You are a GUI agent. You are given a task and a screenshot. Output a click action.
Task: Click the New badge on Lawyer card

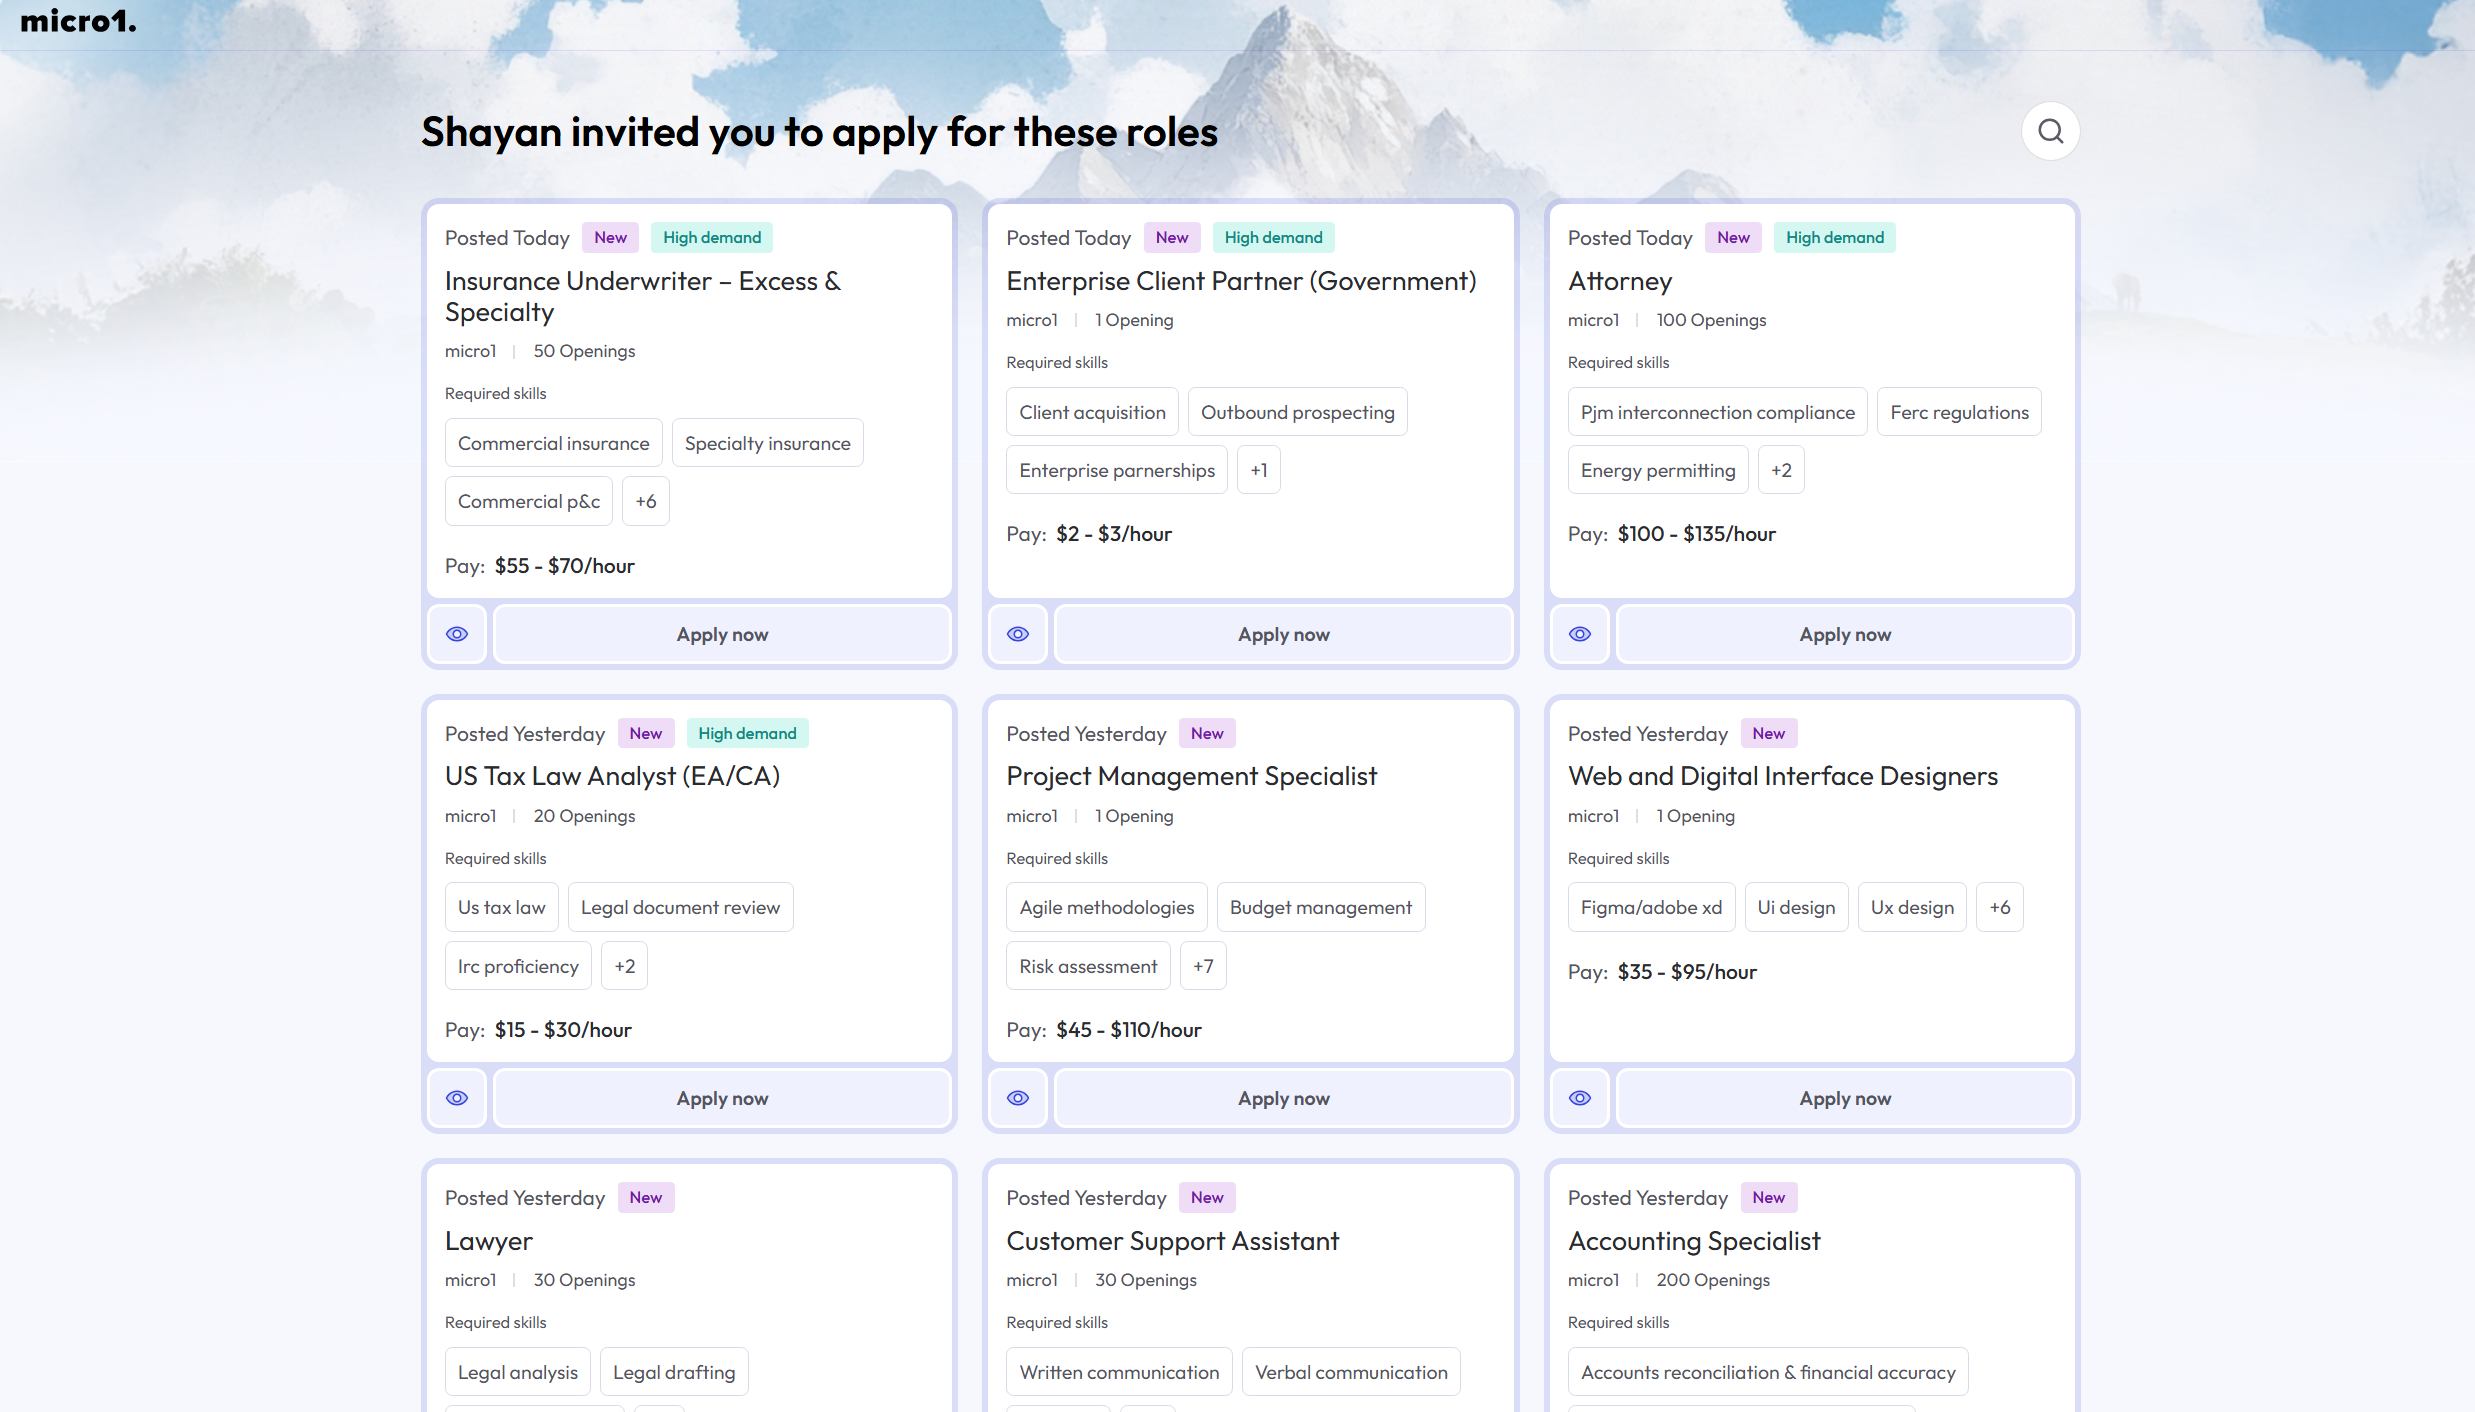646,1197
